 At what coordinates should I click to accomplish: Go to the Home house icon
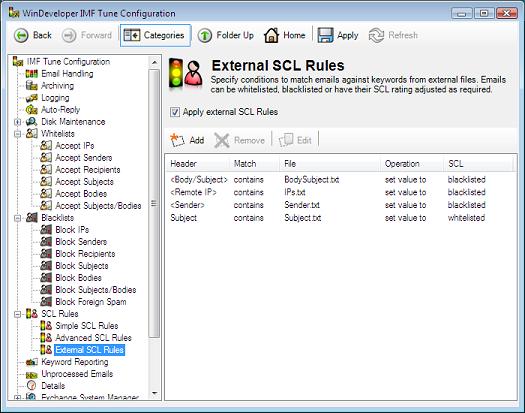(271, 35)
